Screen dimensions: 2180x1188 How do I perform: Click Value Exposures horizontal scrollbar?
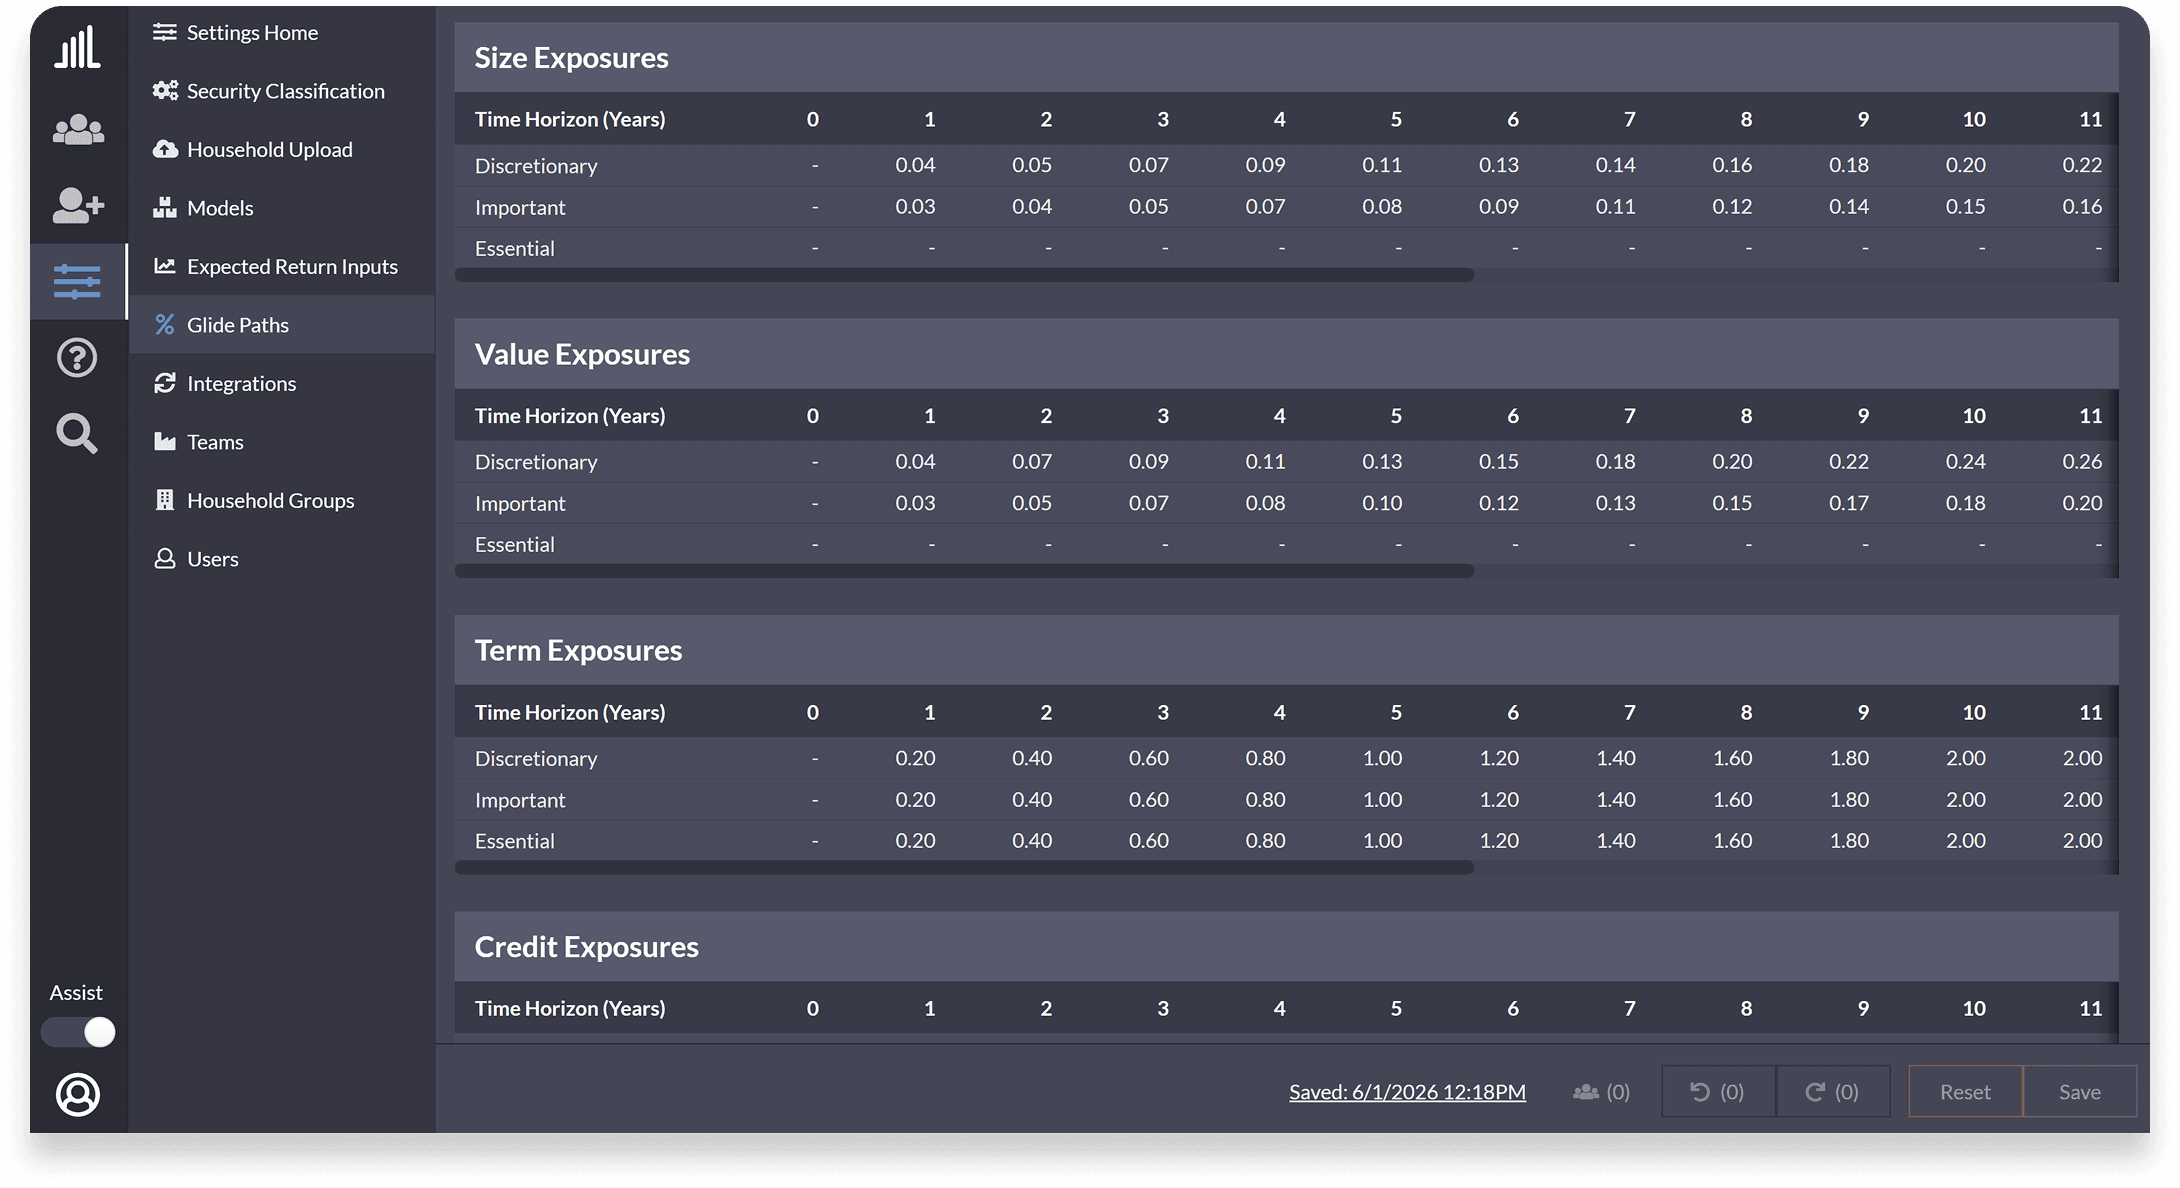pyautogui.click(x=964, y=571)
